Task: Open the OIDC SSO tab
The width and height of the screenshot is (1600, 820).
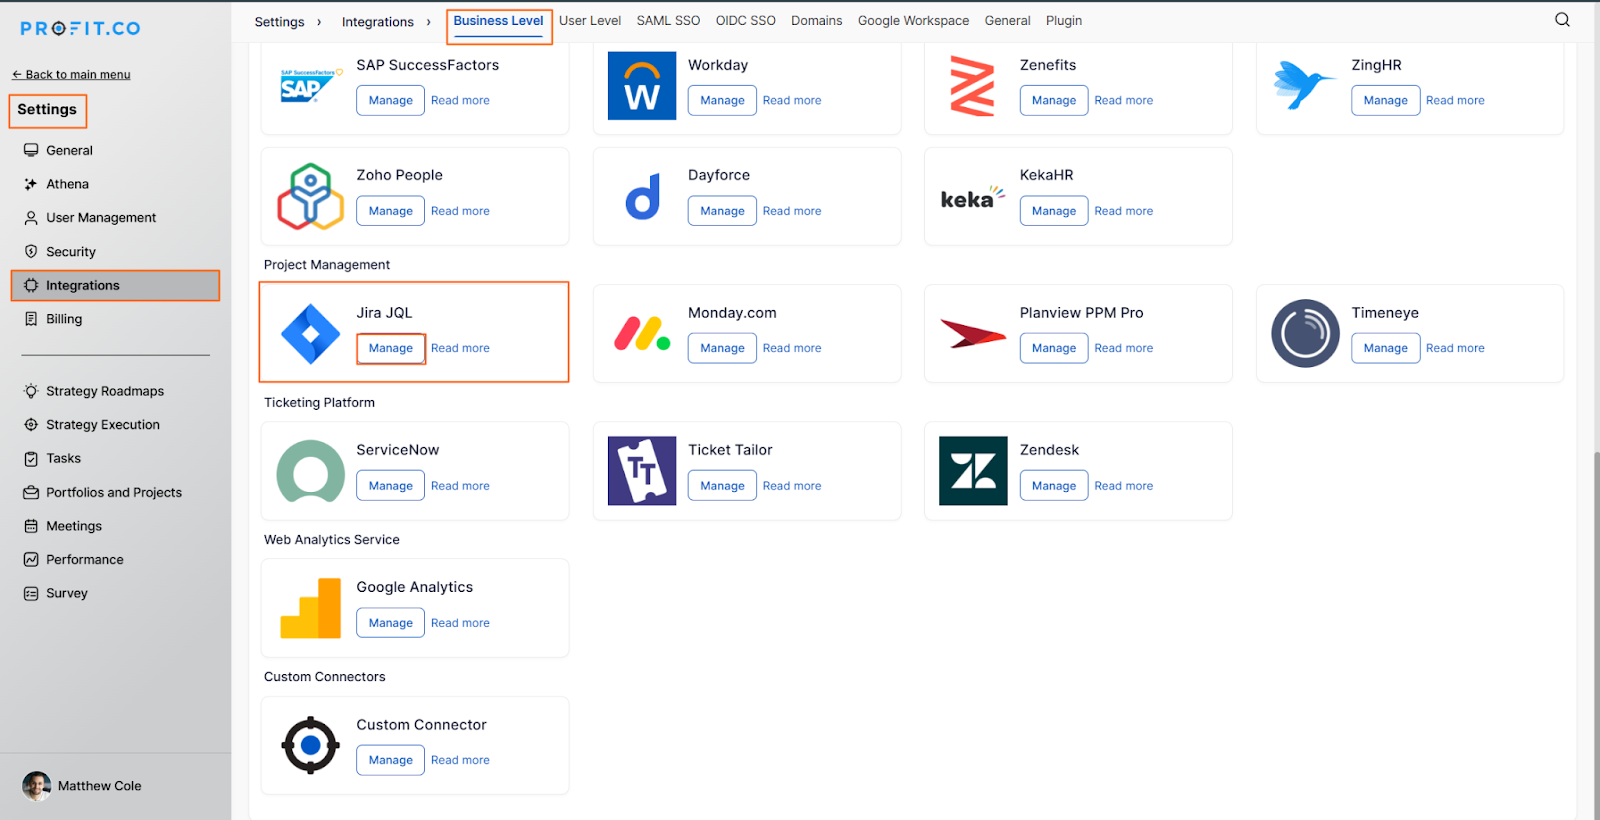Action: [x=745, y=21]
